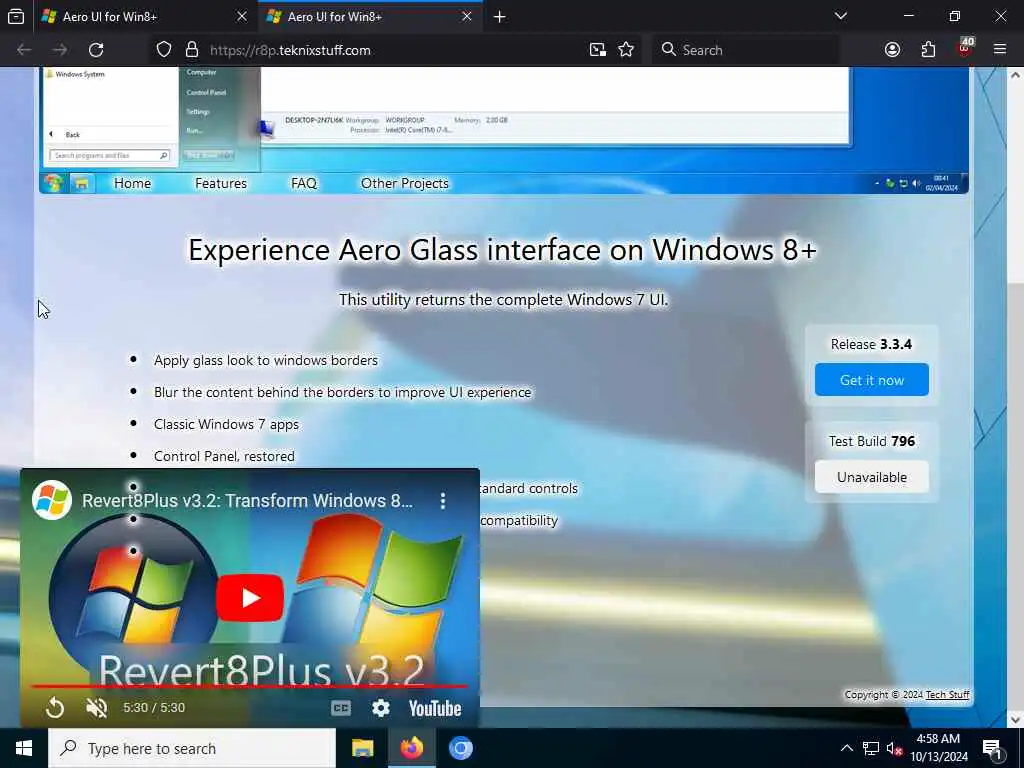Close the first Aero UI for Win8+ tab

242,16
